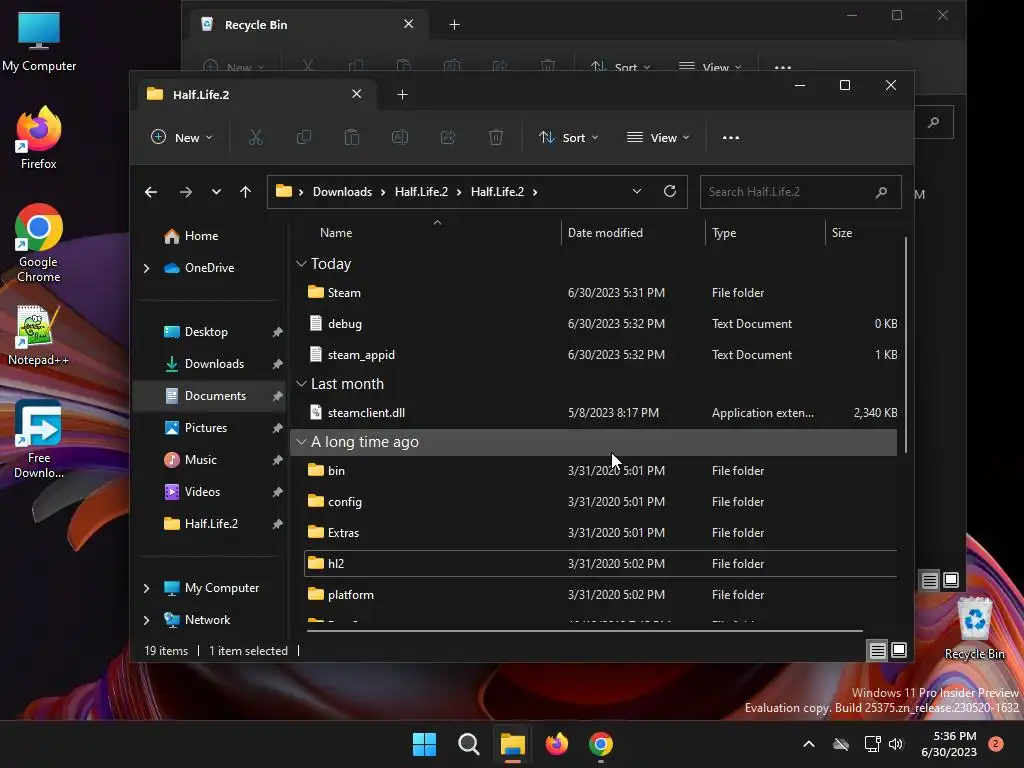Collapse the A long time ago group
Viewport: 1024px width, 768px height.
(301, 442)
